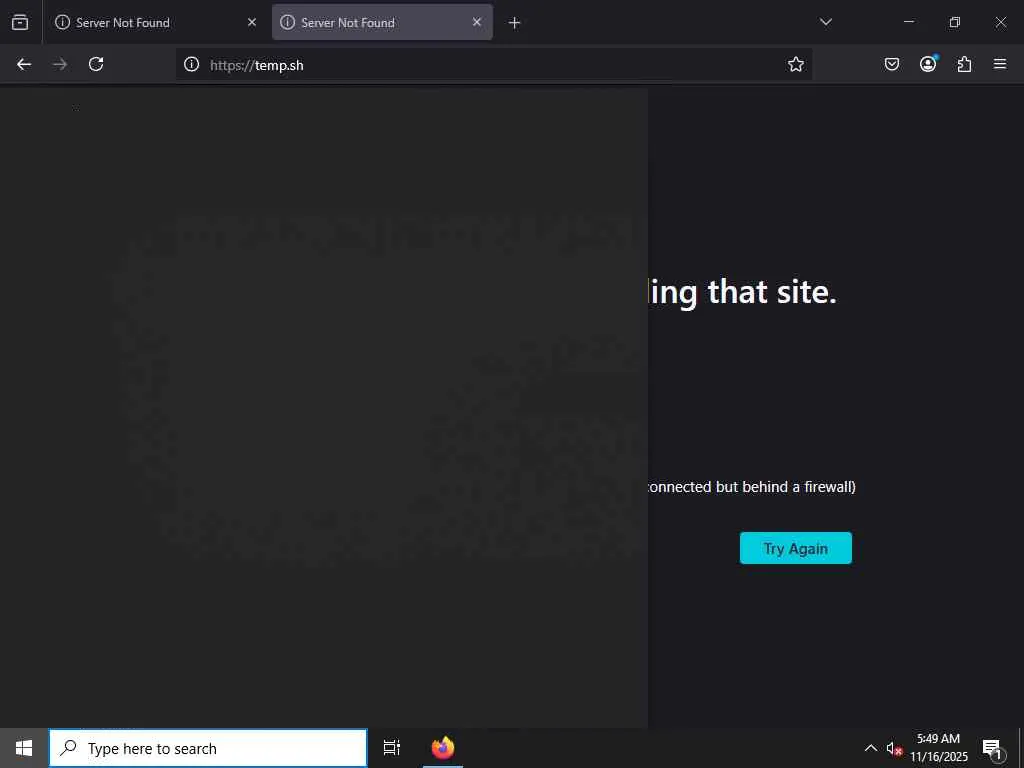Close the second Server Not Found tab
Image resolution: width=1024 pixels, height=768 pixels.
[x=477, y=22]
